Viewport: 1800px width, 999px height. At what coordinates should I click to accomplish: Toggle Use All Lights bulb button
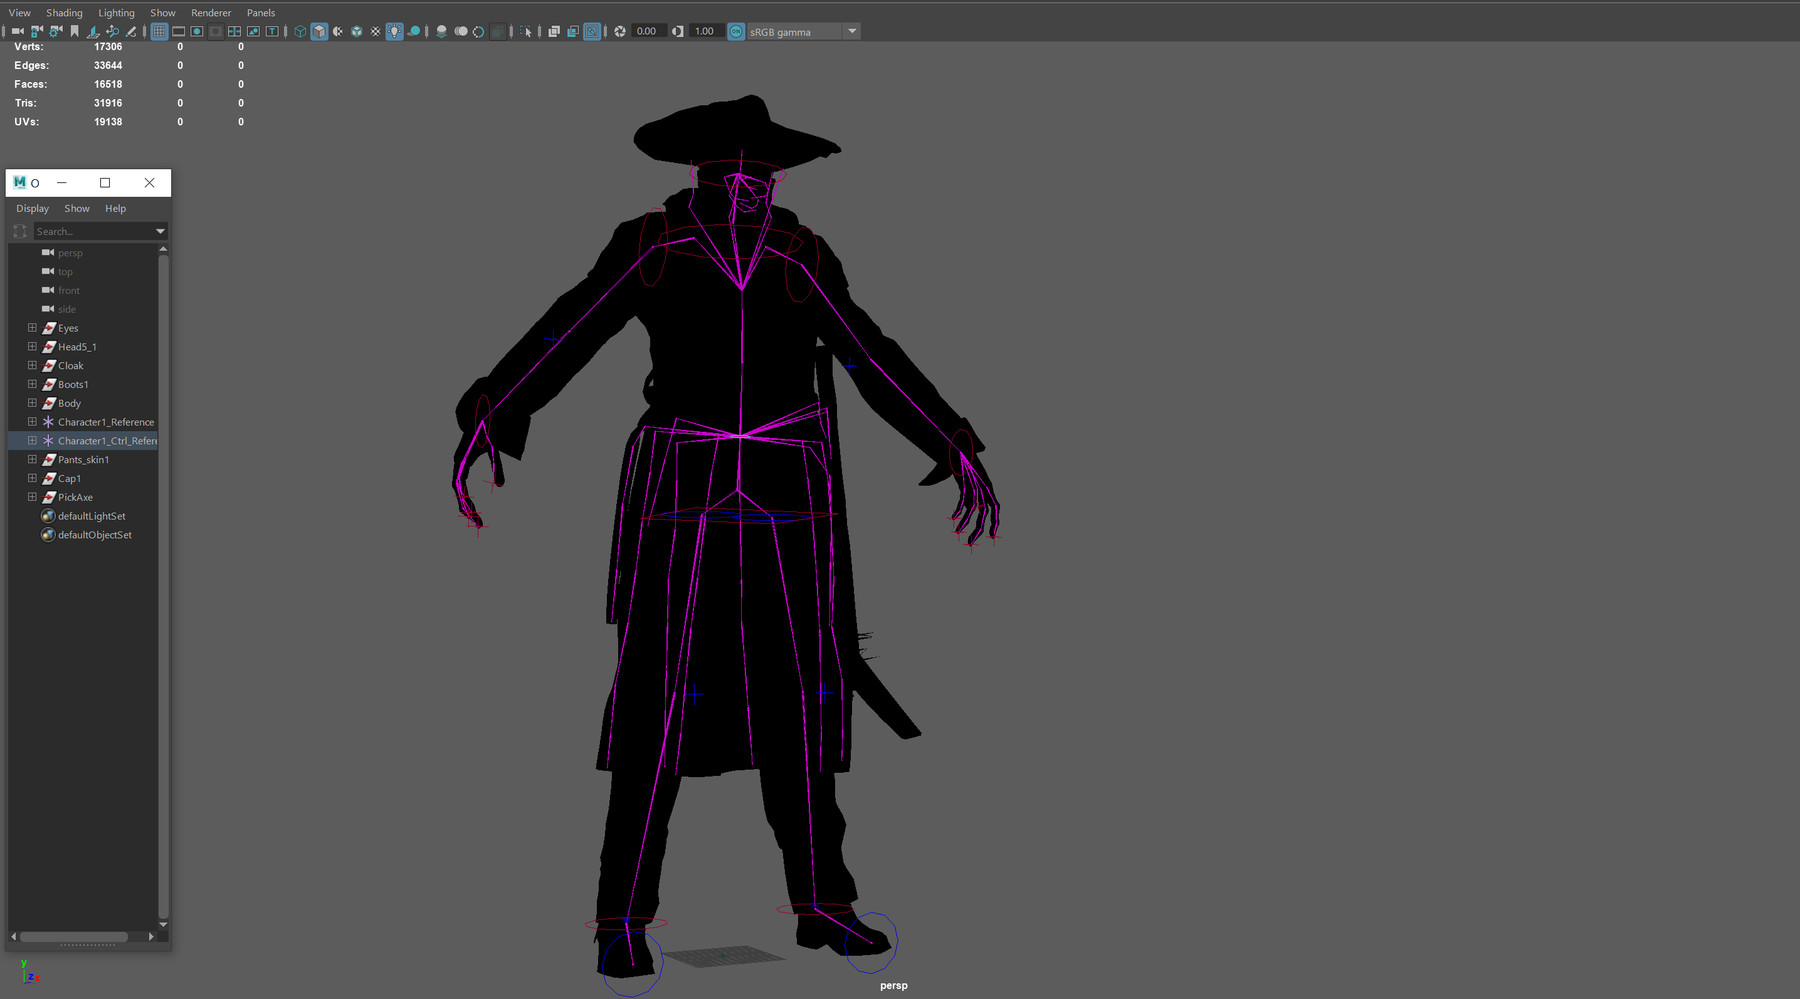[x=394, y=31]
